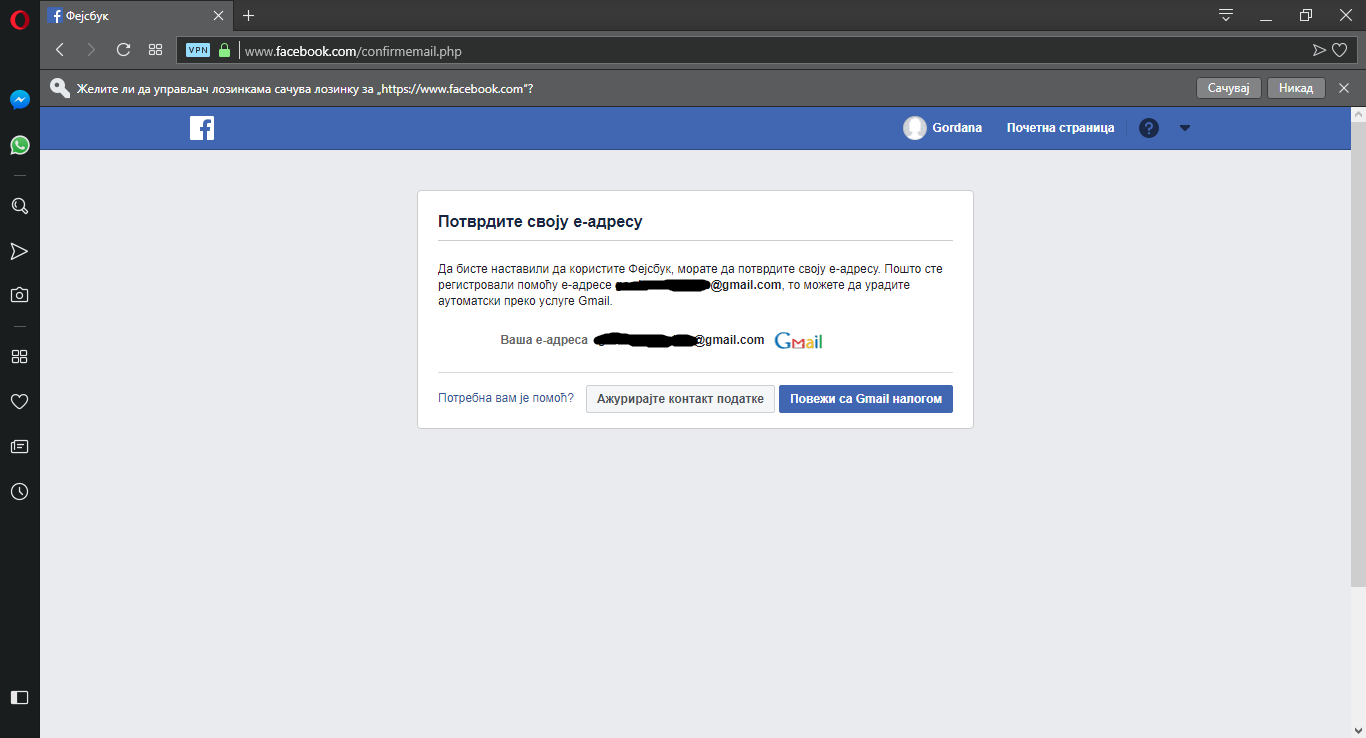Open the snapshot camera in sidebar
Screen dimensions: 1366x738
coord(20,295)
